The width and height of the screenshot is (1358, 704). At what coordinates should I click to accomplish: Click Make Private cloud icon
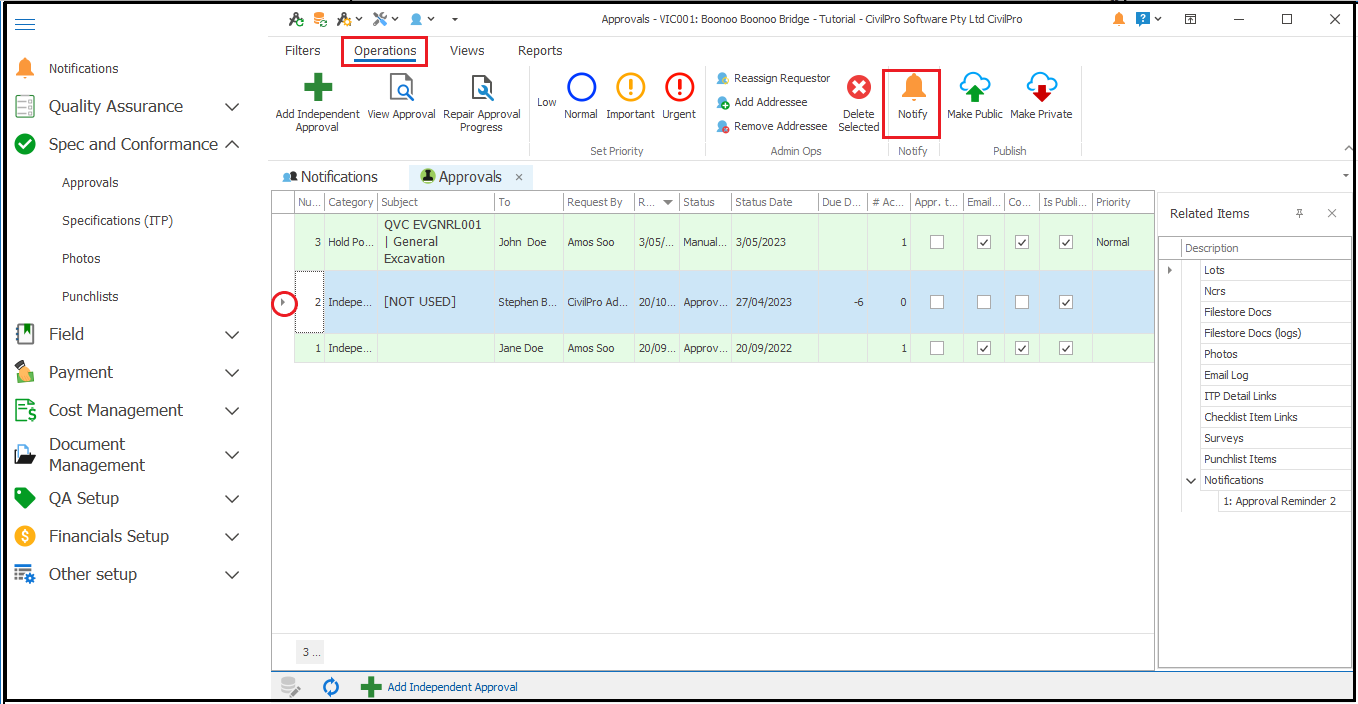click(1041, 88)
